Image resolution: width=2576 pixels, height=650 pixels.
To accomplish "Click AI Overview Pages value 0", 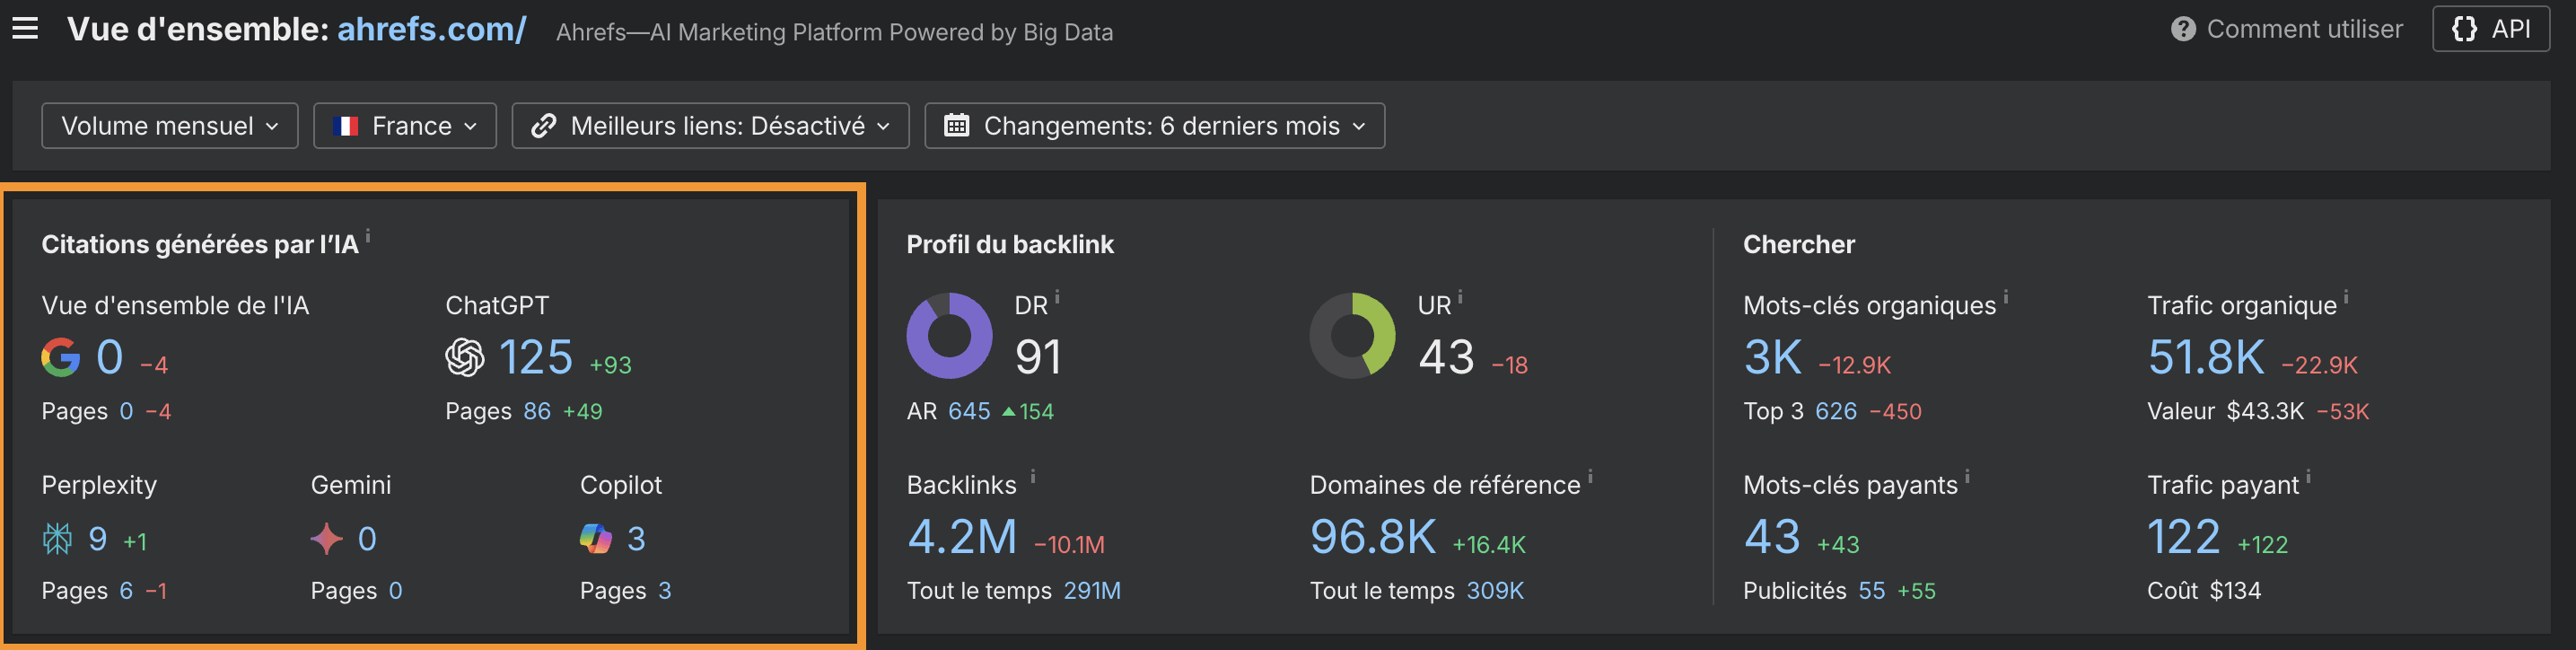I will point(126,411).
